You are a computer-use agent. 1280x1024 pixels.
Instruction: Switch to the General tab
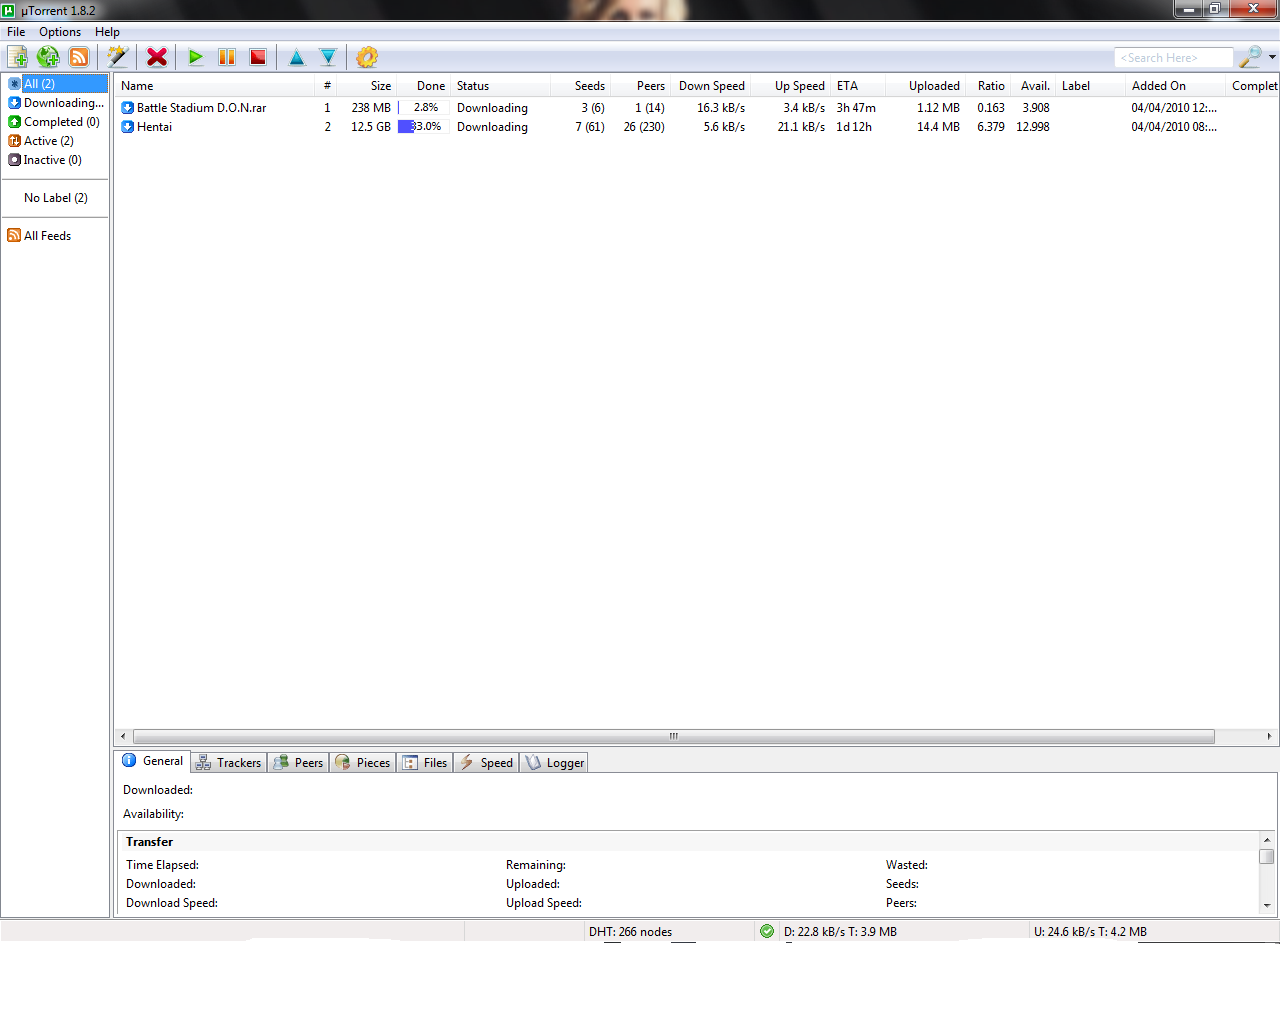coord(152,761)
